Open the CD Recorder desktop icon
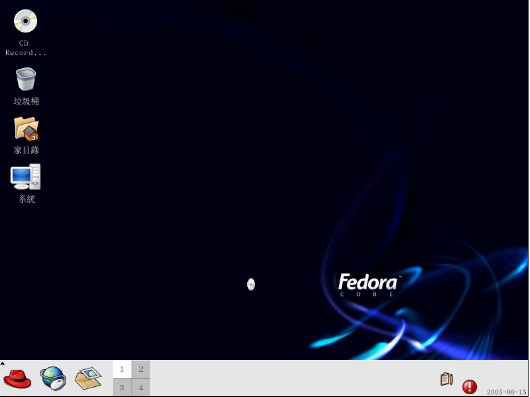530x397 pixels. (x=25, y=21)
